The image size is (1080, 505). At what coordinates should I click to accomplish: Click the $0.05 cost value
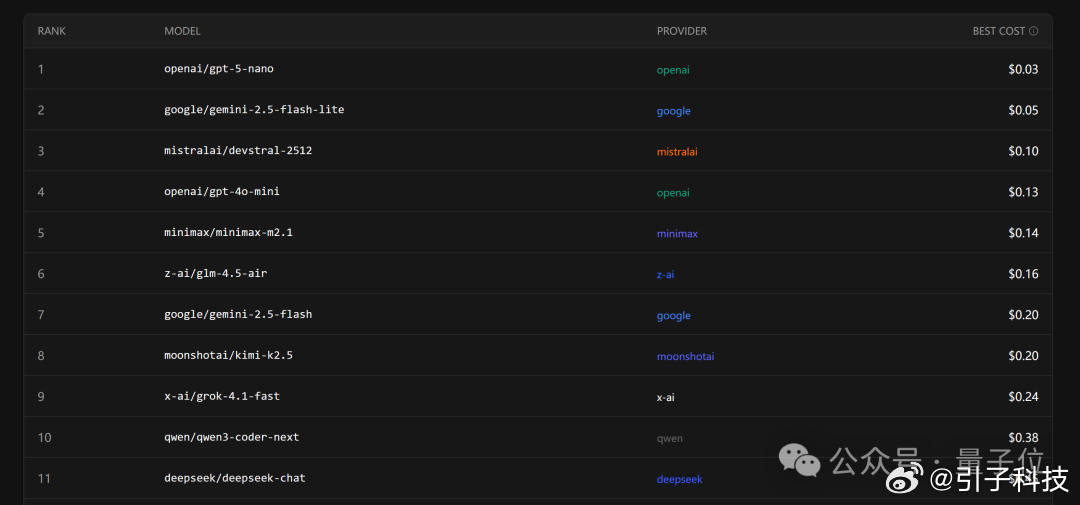(x=1024, y=110)
